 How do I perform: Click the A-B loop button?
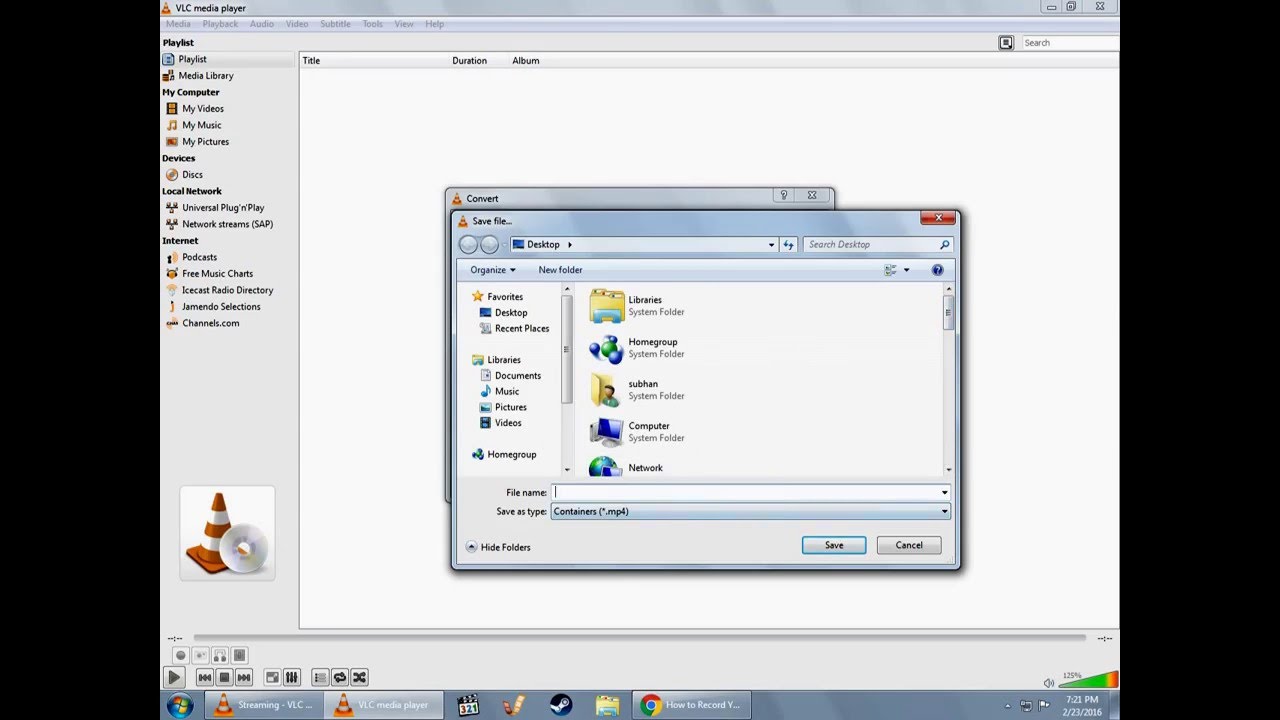click(x=220, y=656)
